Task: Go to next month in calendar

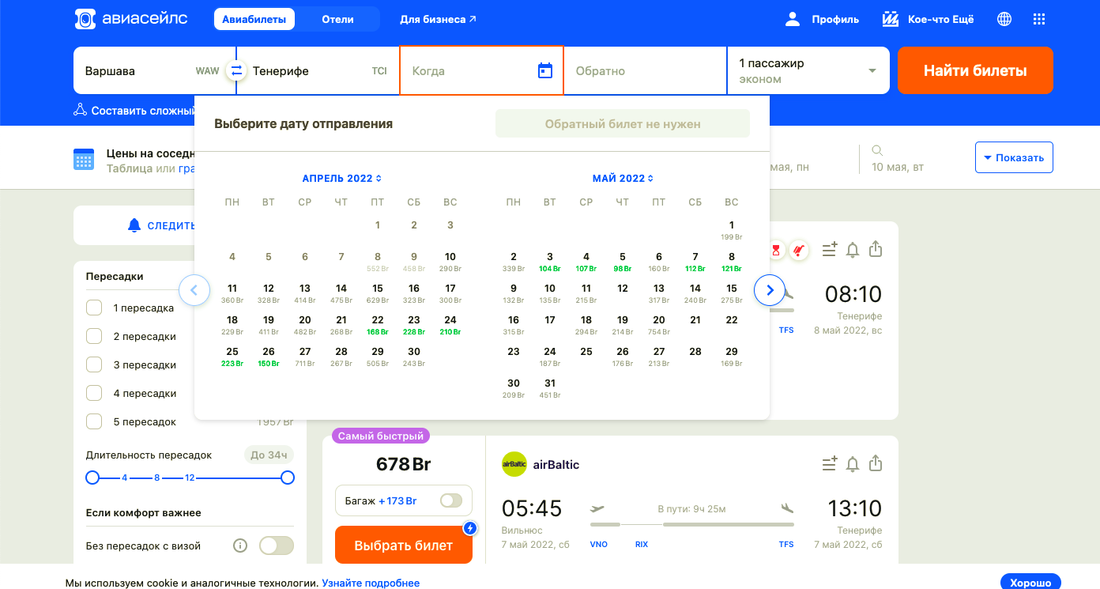Action: tap(770, 290)
